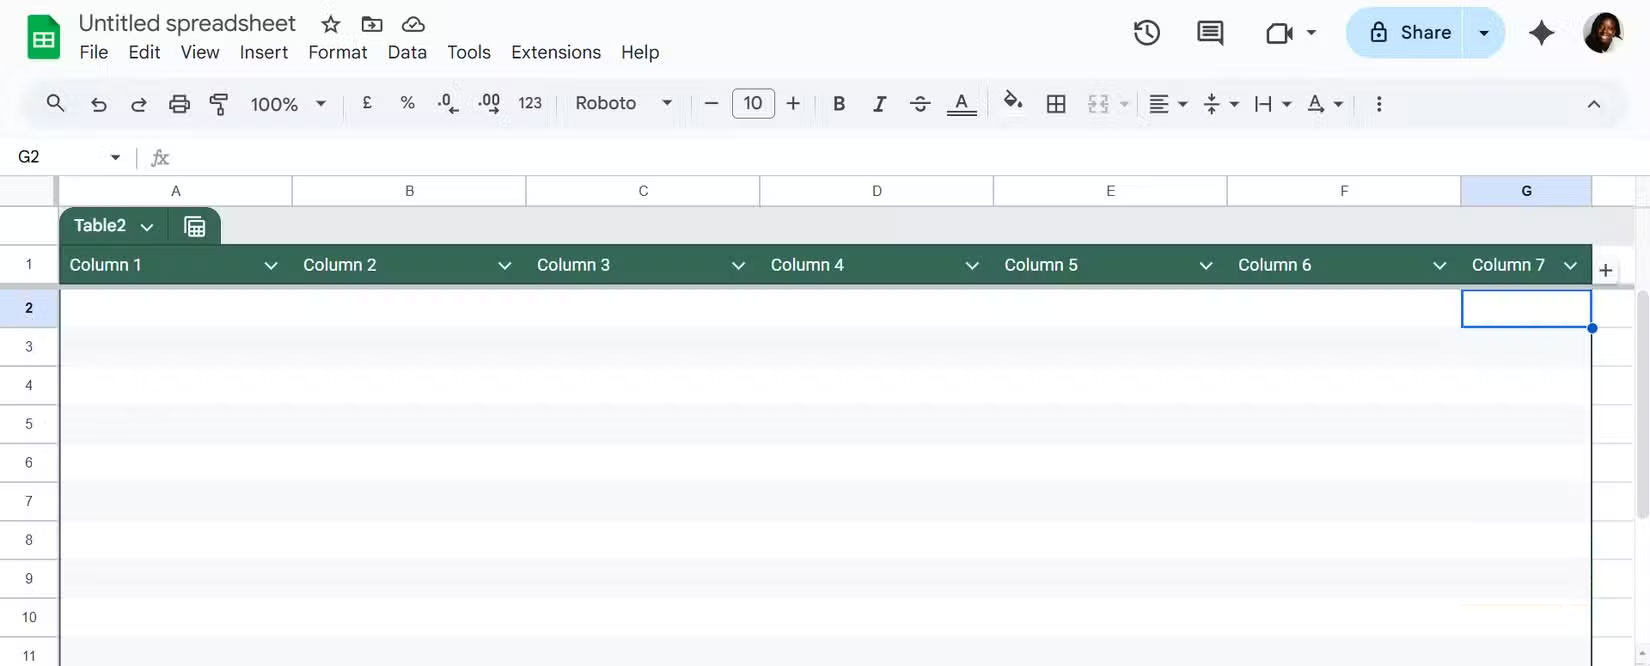
Task: Expand the Table2 name dropdown
Action: (147, 227)
